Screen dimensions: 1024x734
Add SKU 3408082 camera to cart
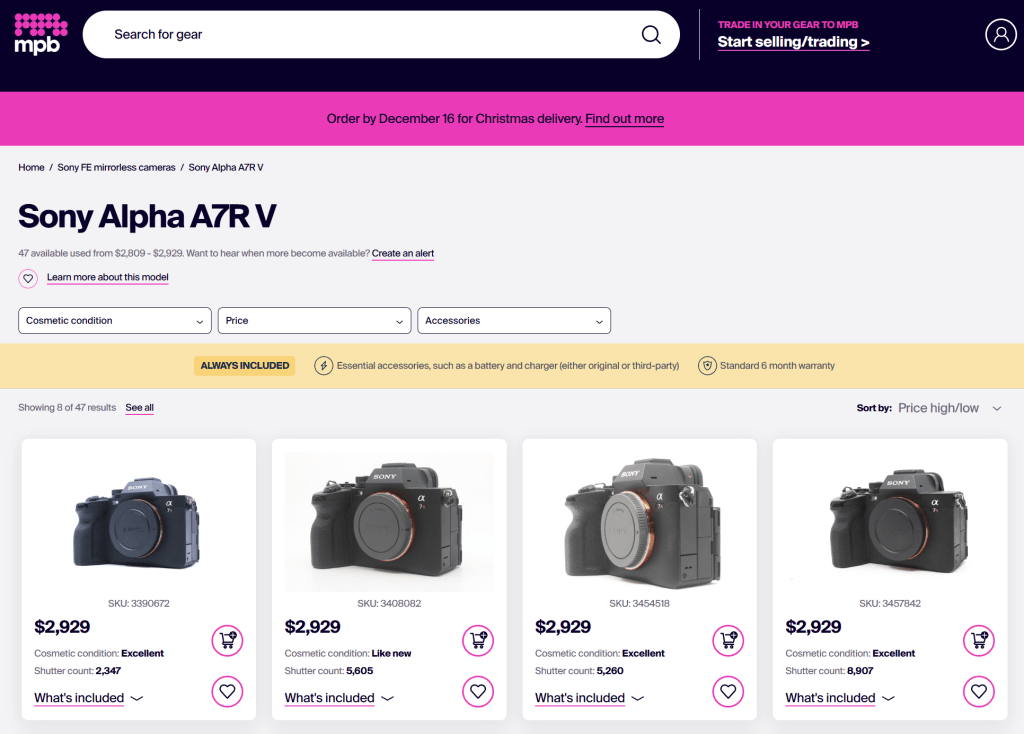coord(478,640)
